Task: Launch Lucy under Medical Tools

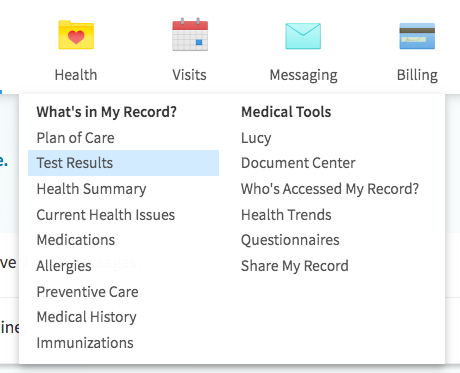Action: pyautogui.click(x=256, y=138)
